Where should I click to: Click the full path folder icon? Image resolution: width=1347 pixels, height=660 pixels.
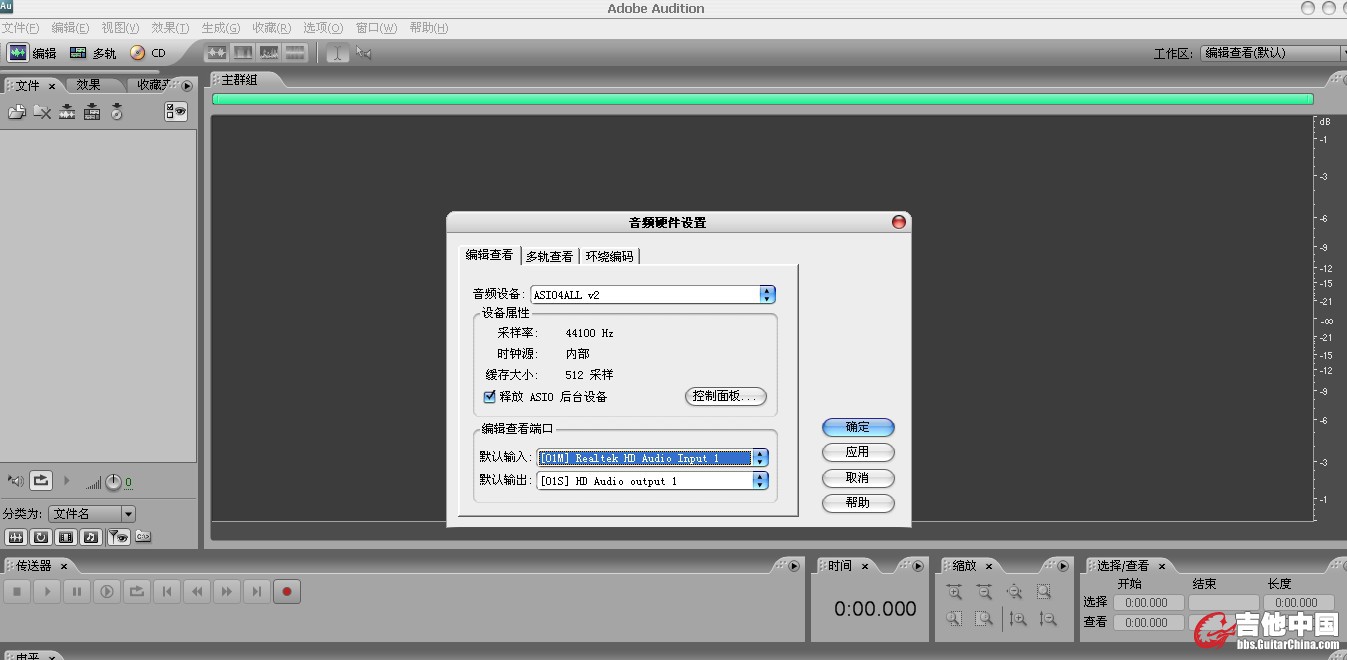[143, 537]
